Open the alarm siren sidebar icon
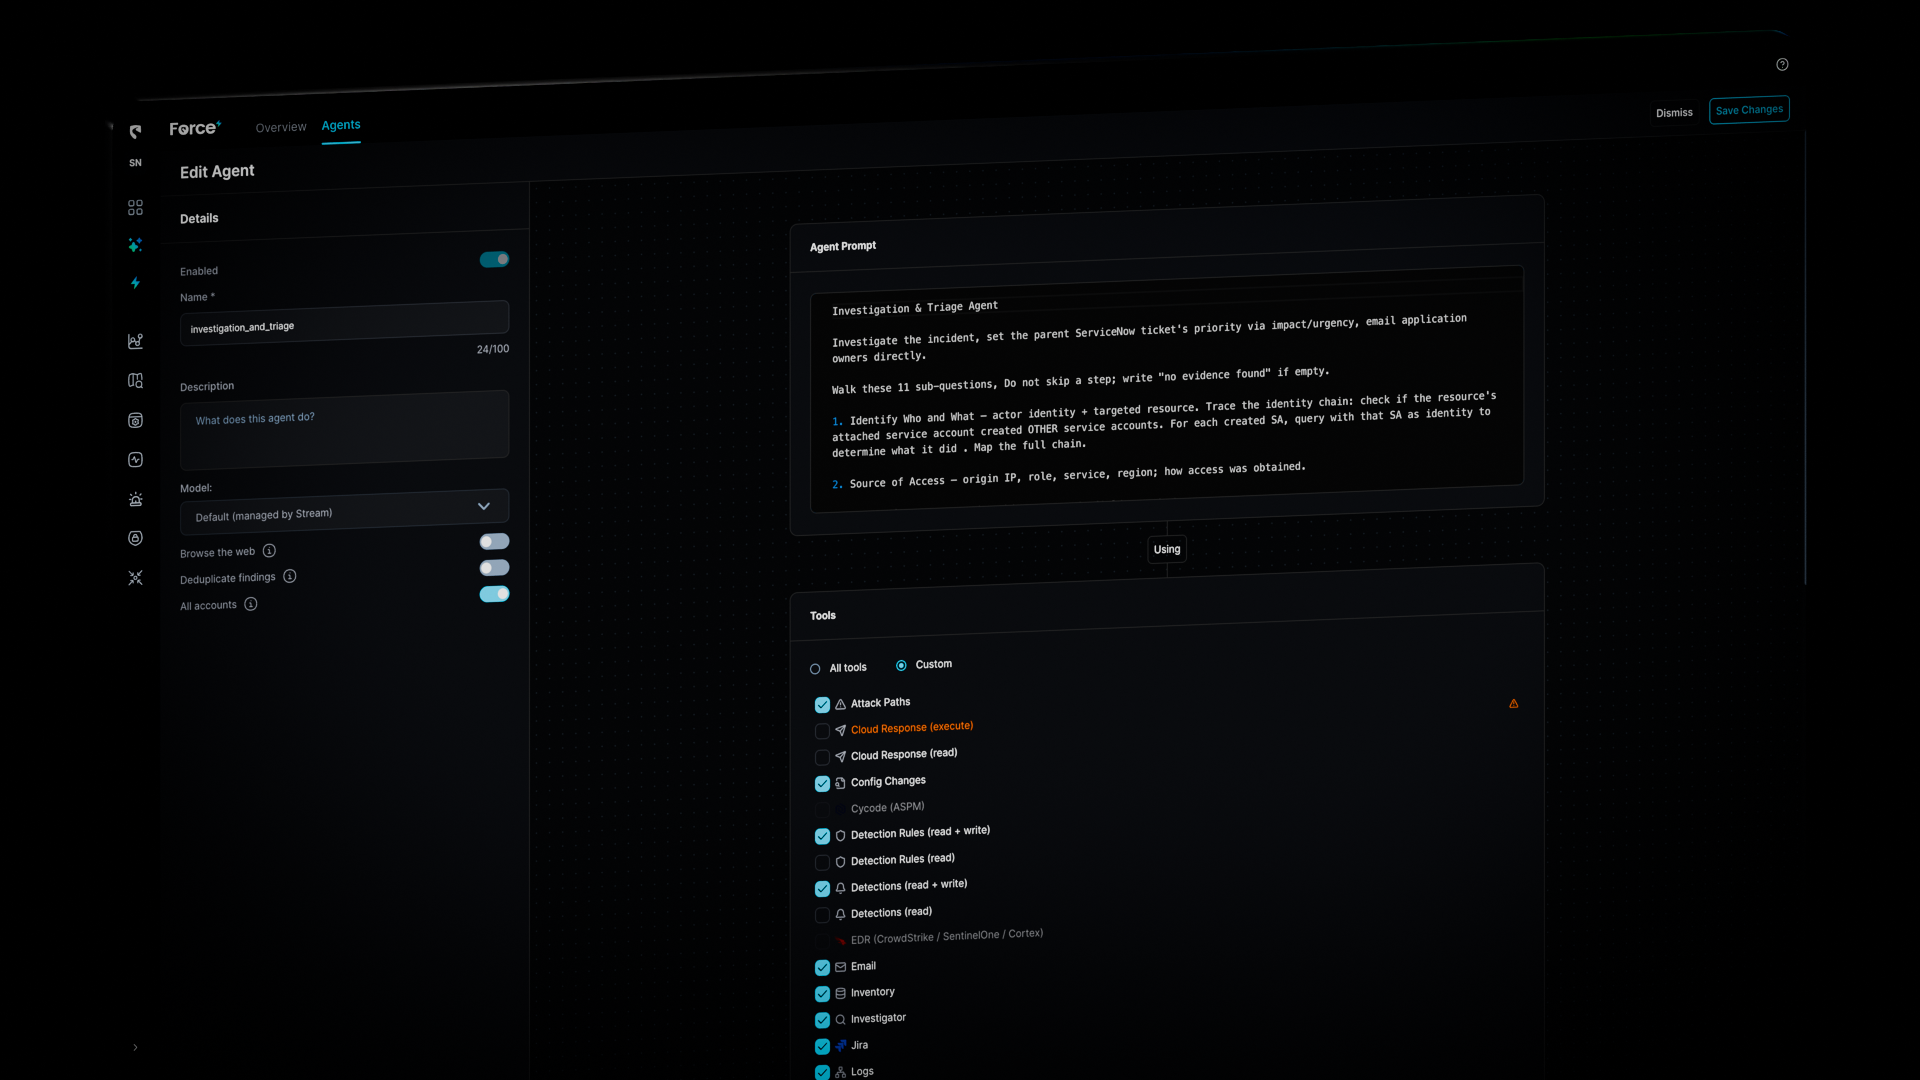1920x1080 pixels. [x=135, y=499]
